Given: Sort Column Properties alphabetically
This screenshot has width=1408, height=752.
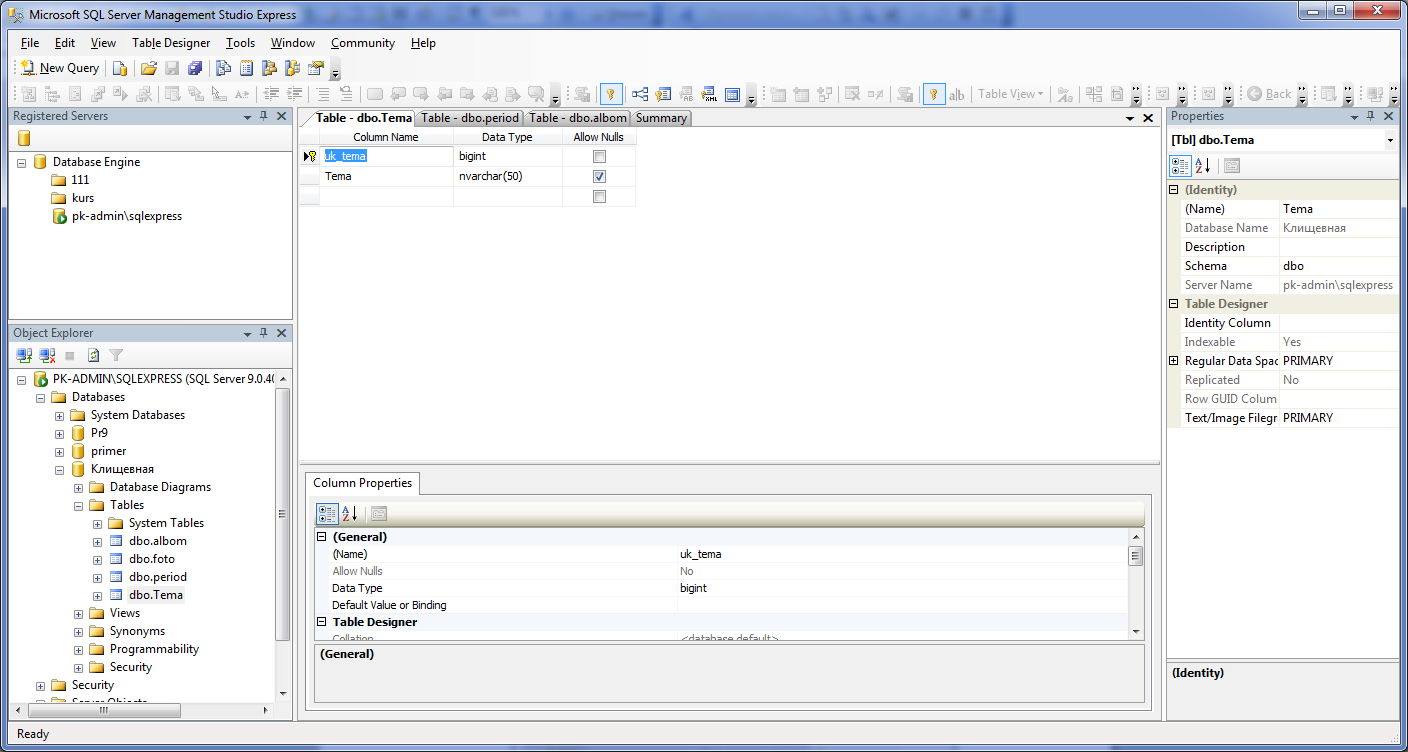Looking at the screenshot, I should [350, 514].
